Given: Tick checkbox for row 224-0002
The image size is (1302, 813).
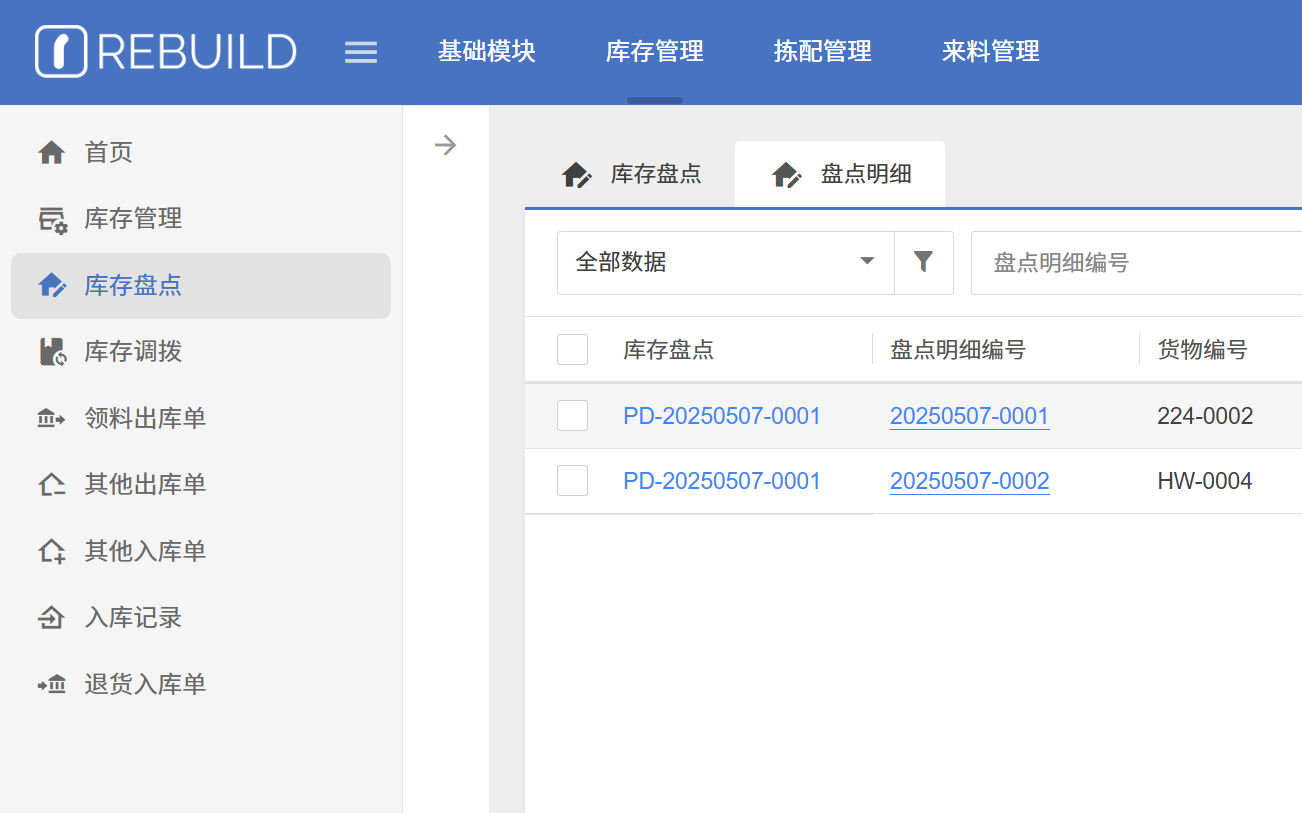Looking at the screenshot, I should click(x=572, y=416).
